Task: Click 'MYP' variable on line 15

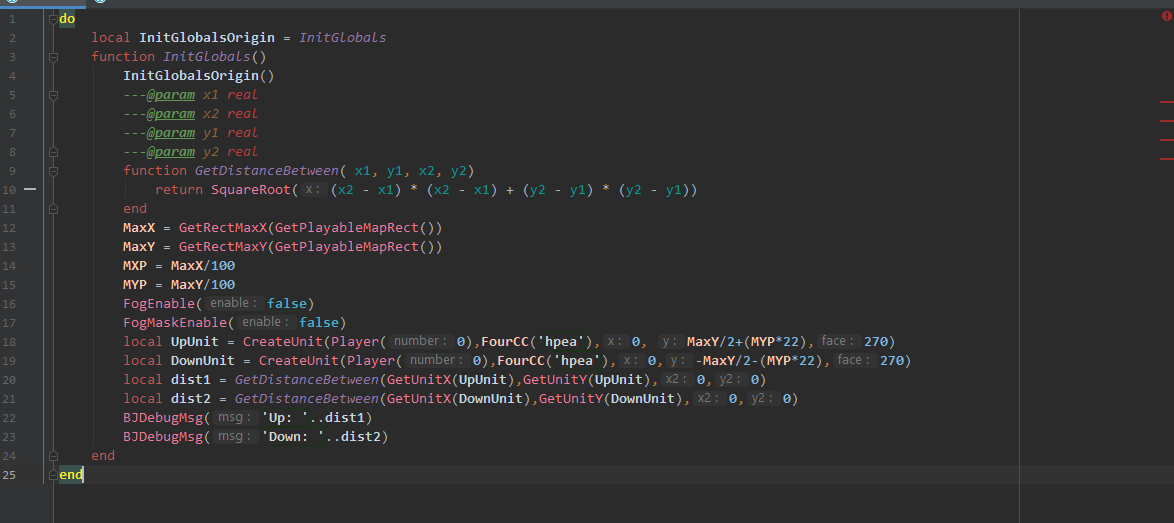Action: [136, 285]
